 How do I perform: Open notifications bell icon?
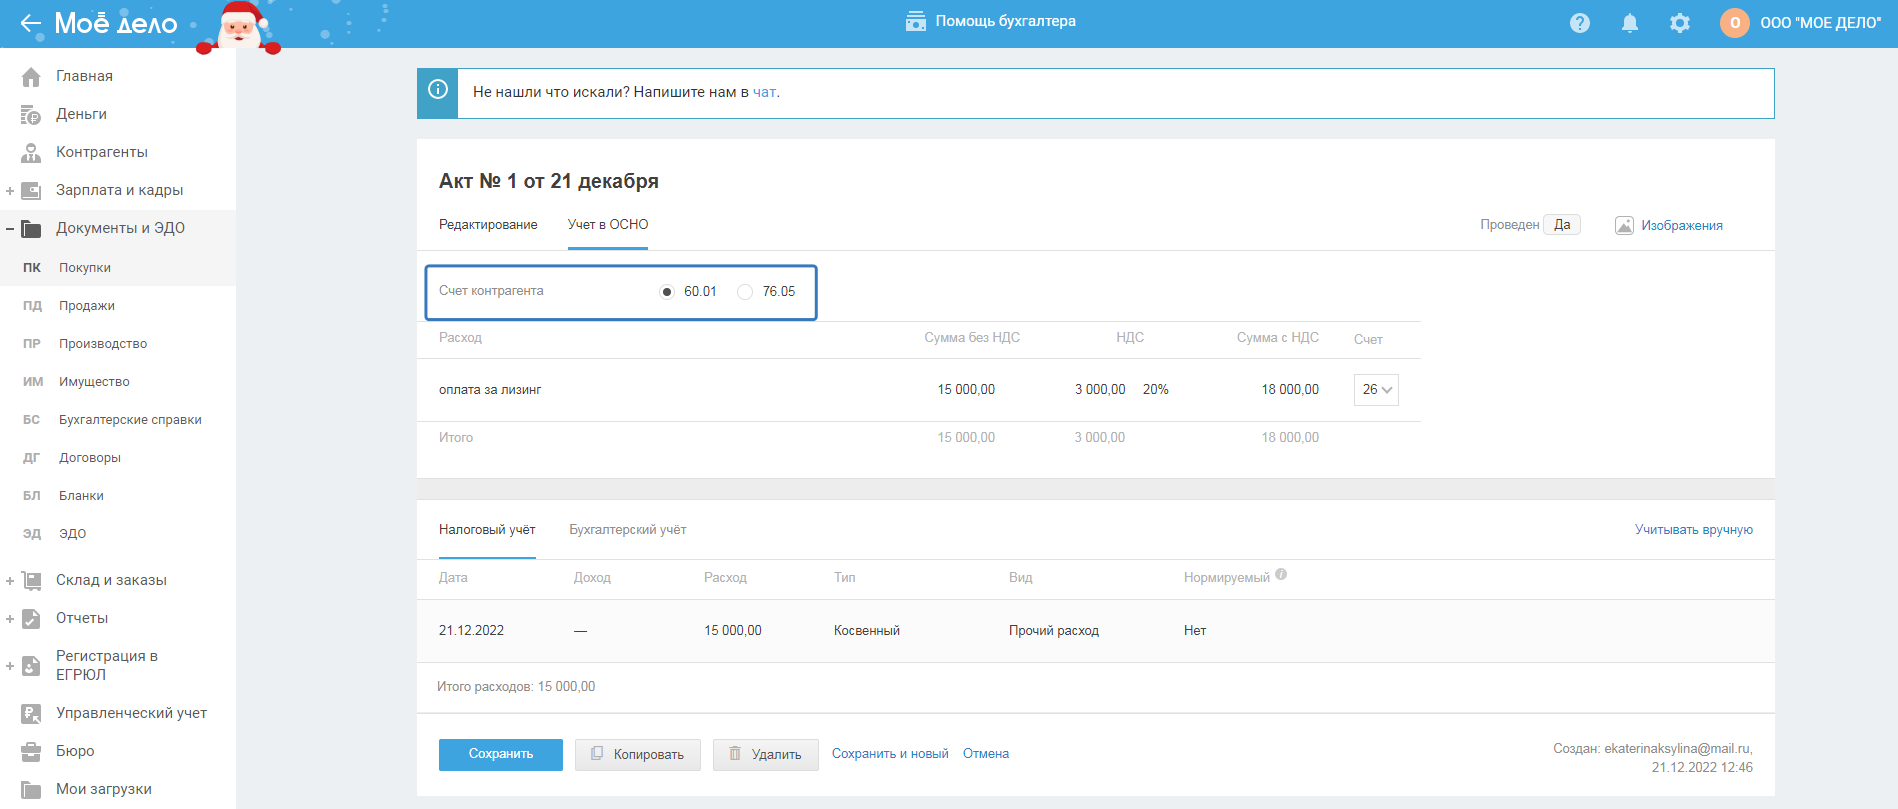pos(1629,23)
